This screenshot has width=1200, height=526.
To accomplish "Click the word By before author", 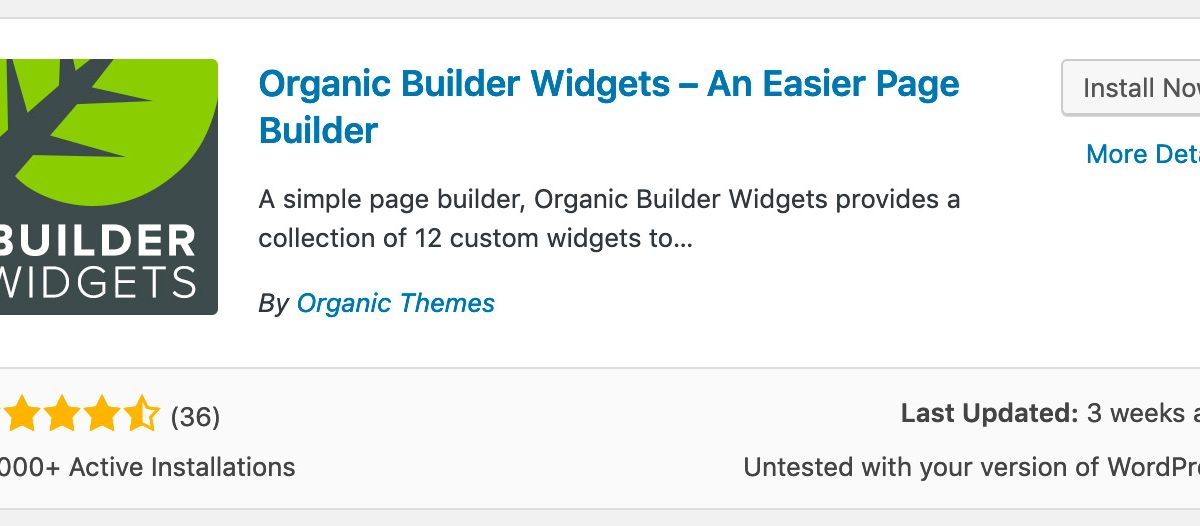I will (274, 304).
